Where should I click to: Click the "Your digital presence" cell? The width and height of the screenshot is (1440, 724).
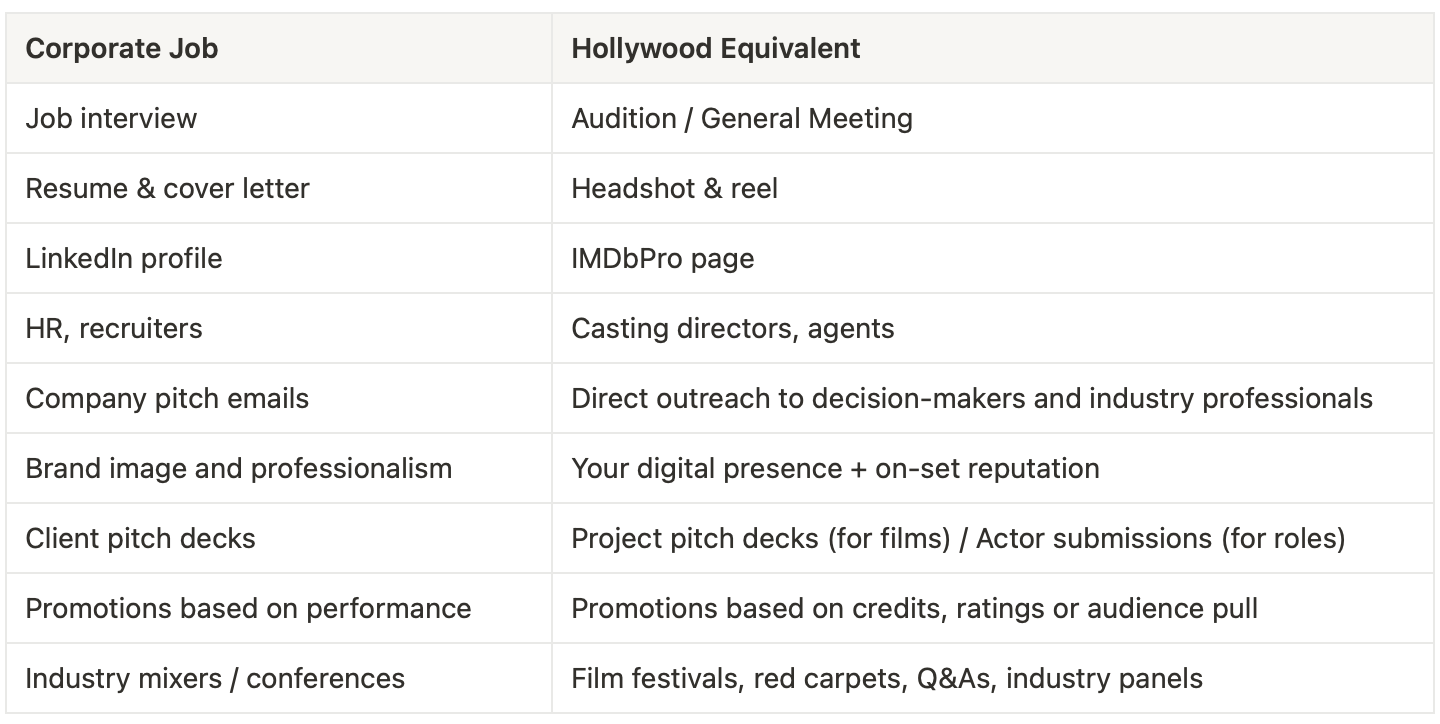pos(835,468)
